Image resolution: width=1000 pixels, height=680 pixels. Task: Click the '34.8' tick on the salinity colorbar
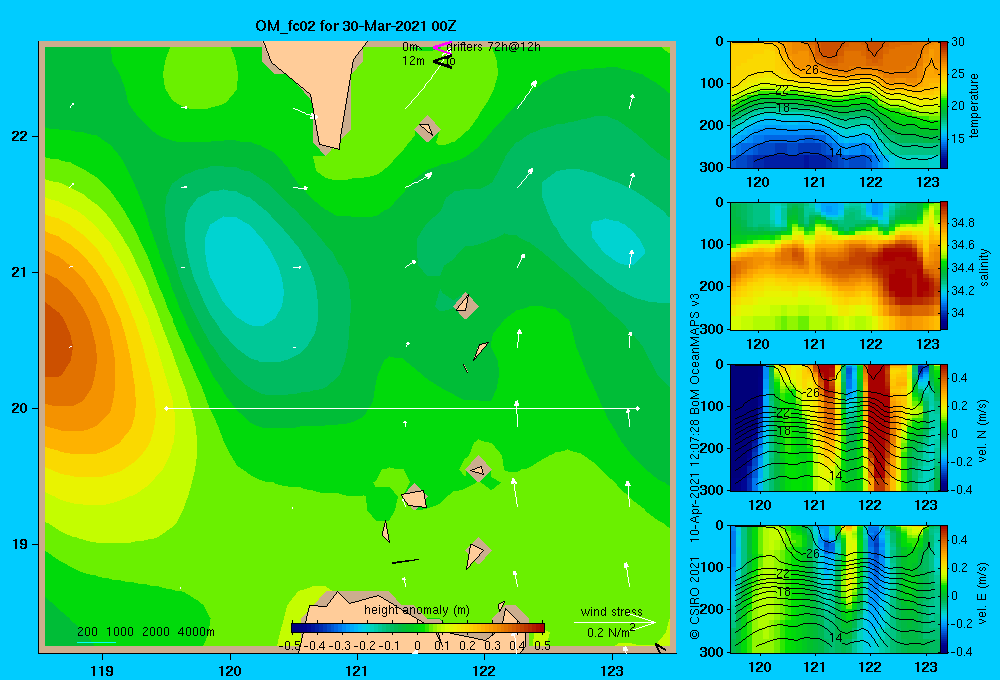click(962, 222)
